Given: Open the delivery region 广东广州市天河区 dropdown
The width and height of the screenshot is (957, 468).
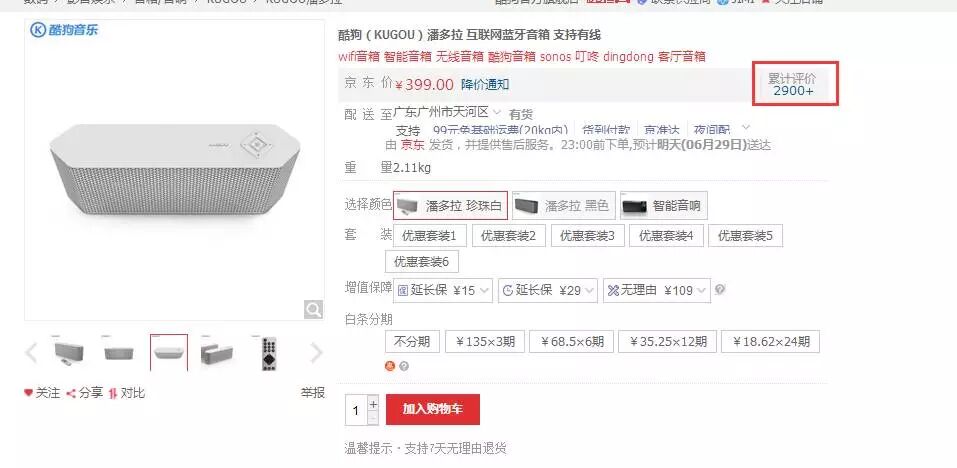Looking at the screenshot, I should (447, 112).
